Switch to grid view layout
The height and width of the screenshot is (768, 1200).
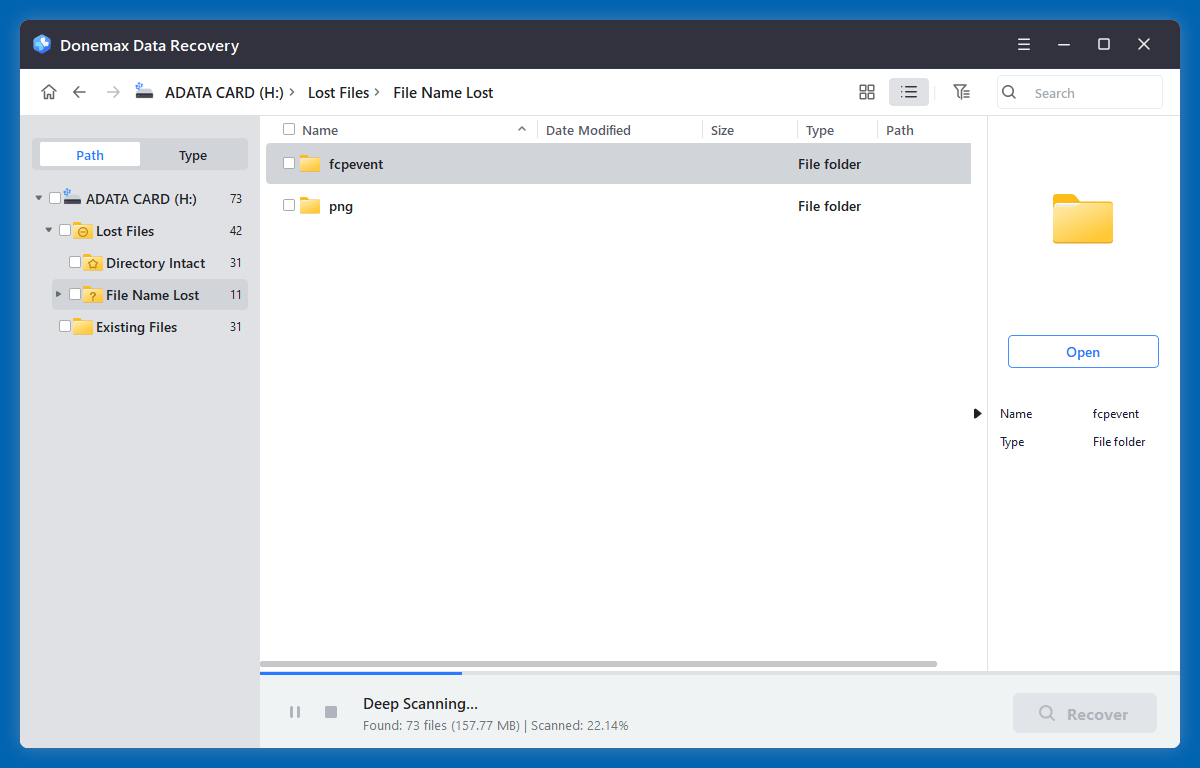866,91
